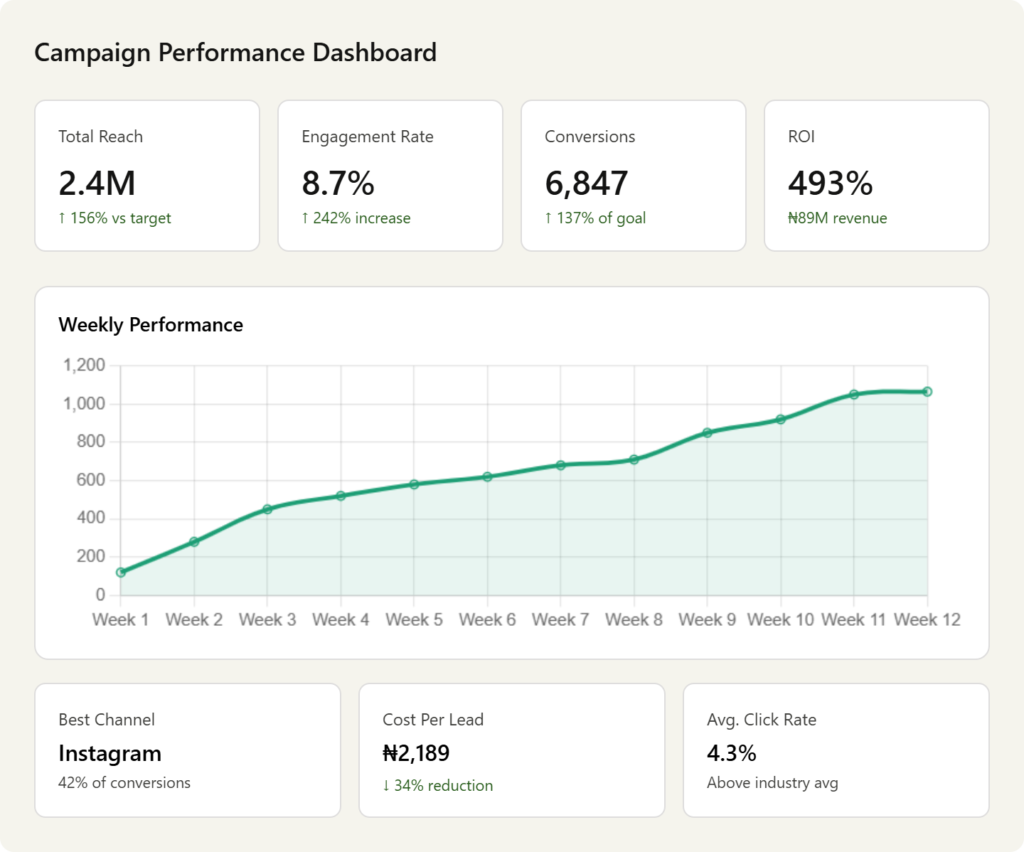The image size is (1024, 852).
Task: Click the Total Reach 2.4M card
Action: (x=147, y=175)
